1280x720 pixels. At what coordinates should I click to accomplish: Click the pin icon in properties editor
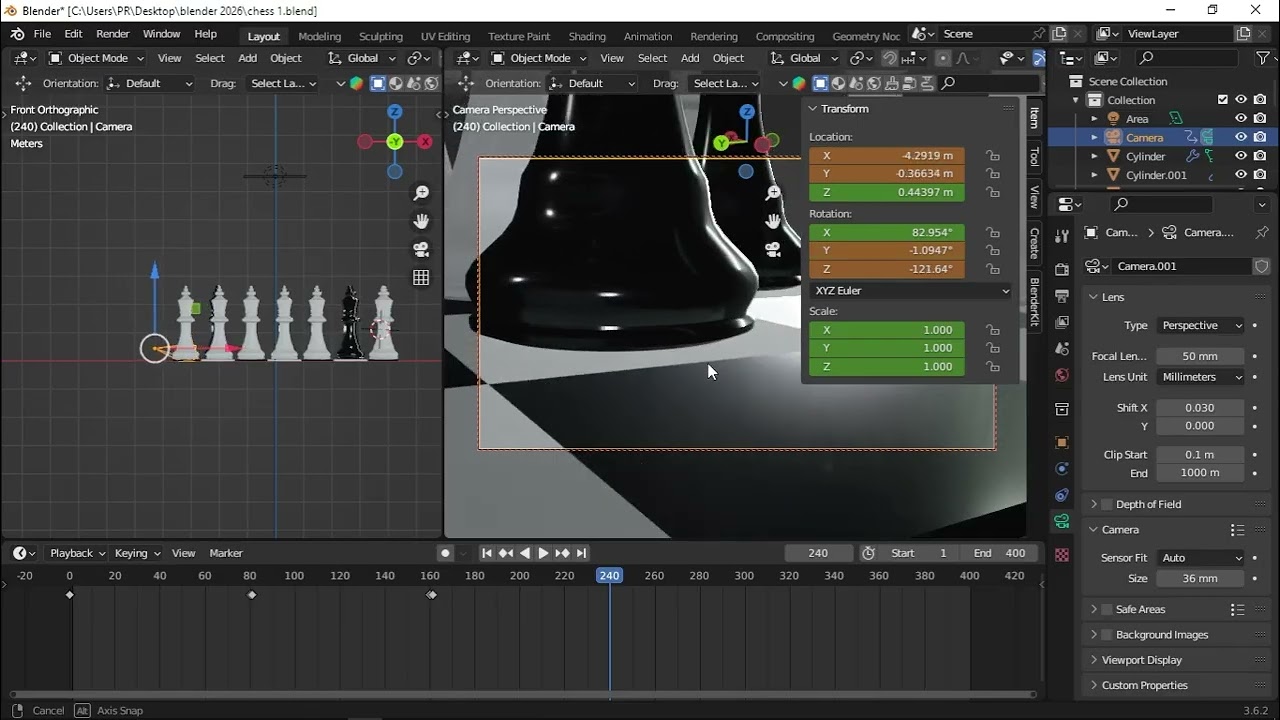(x=1262, y=232)
